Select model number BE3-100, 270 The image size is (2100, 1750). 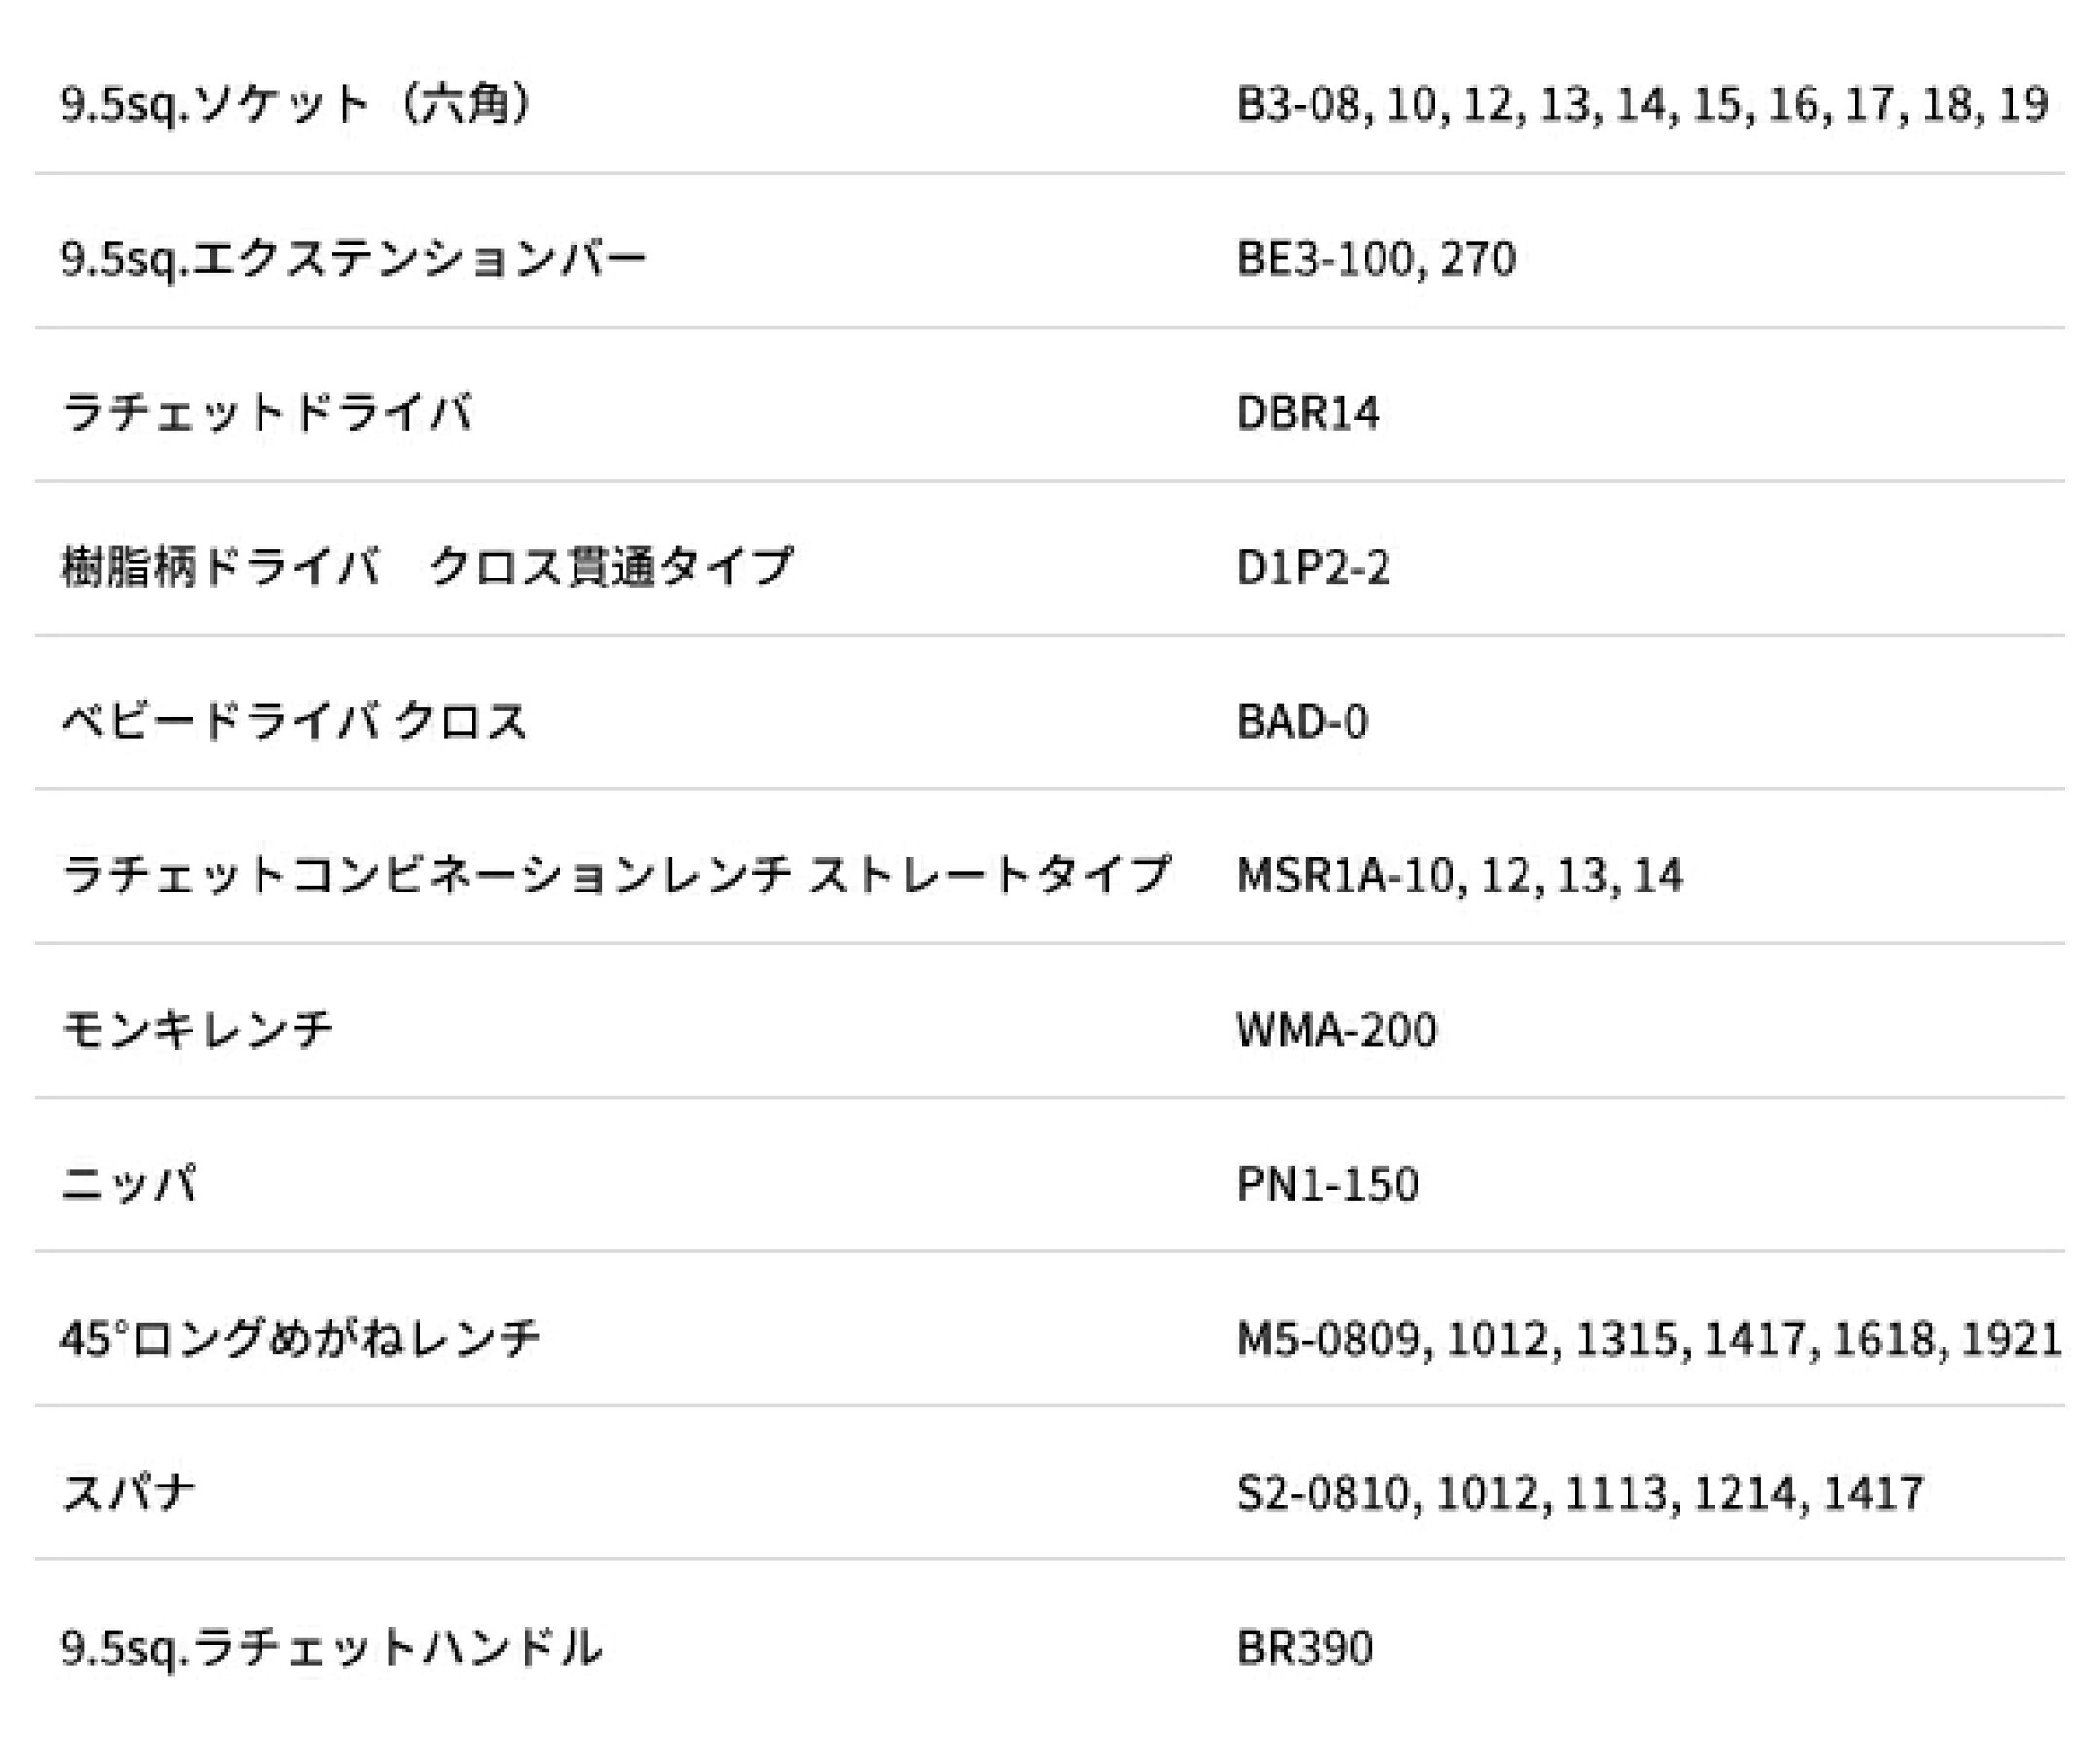(1376, 258)
